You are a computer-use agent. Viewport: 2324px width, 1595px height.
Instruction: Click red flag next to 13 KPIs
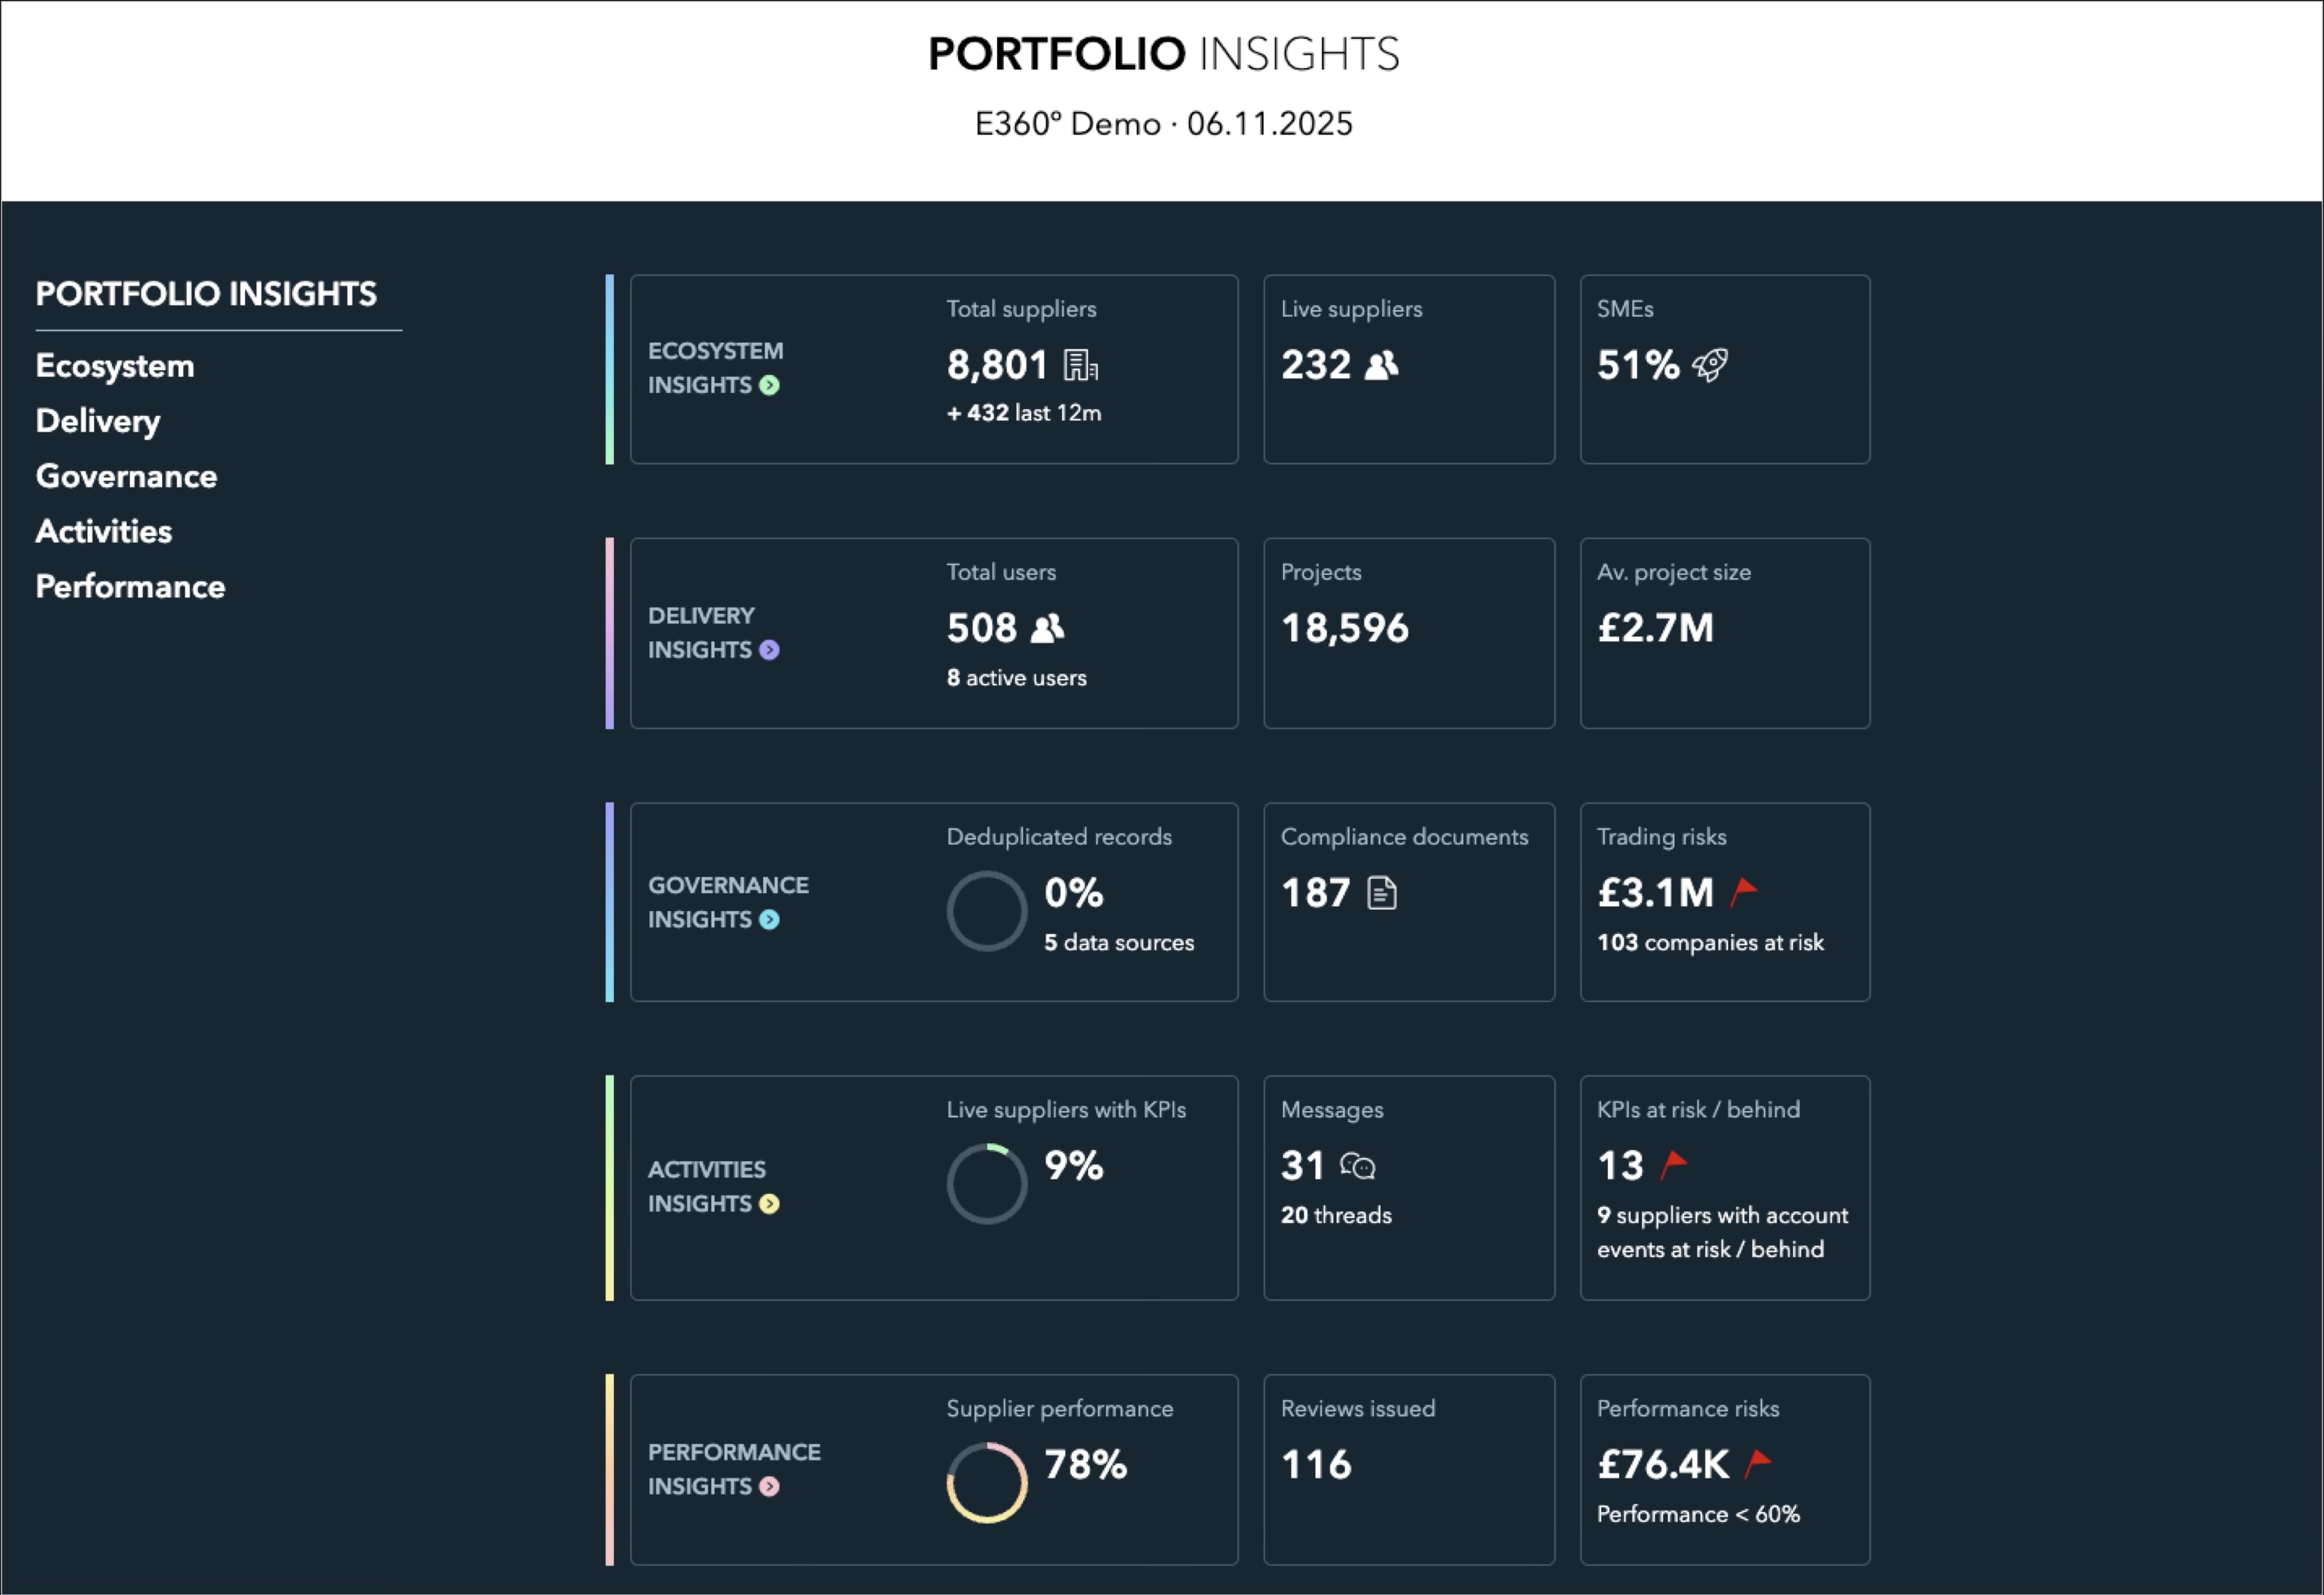click(x=1674, y=1165)
